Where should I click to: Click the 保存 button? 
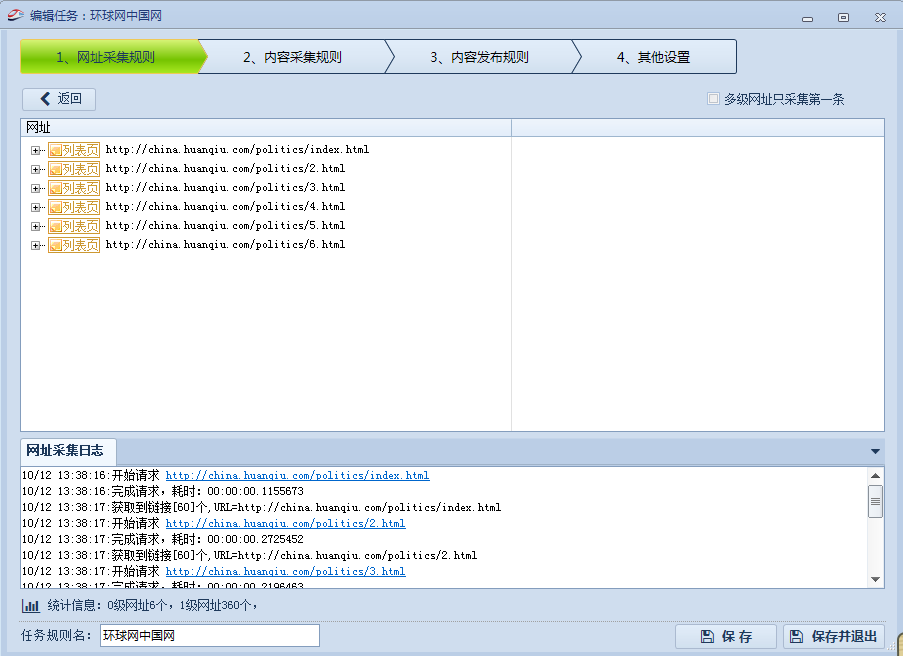[x=726, y=636]
